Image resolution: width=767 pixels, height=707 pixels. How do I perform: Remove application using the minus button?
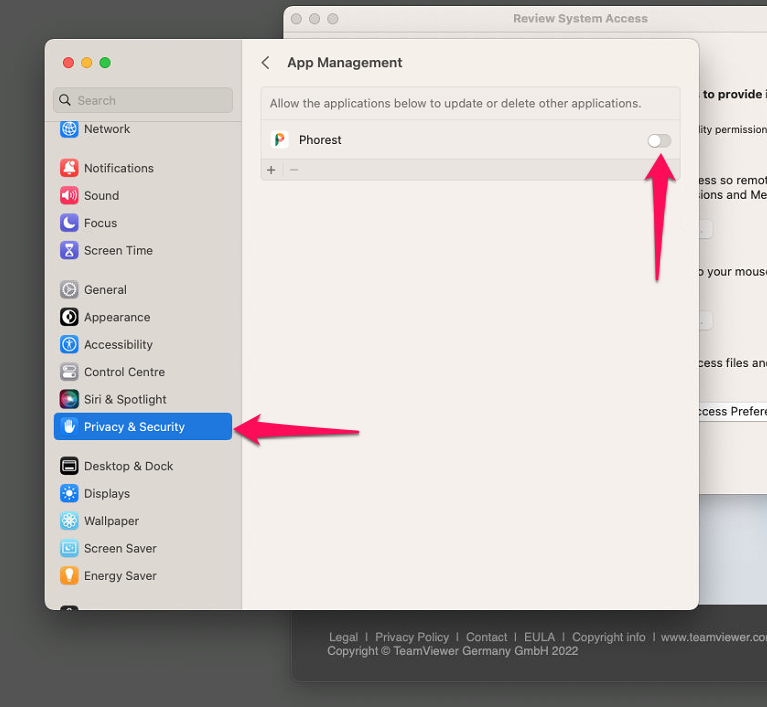pos(294,170)
